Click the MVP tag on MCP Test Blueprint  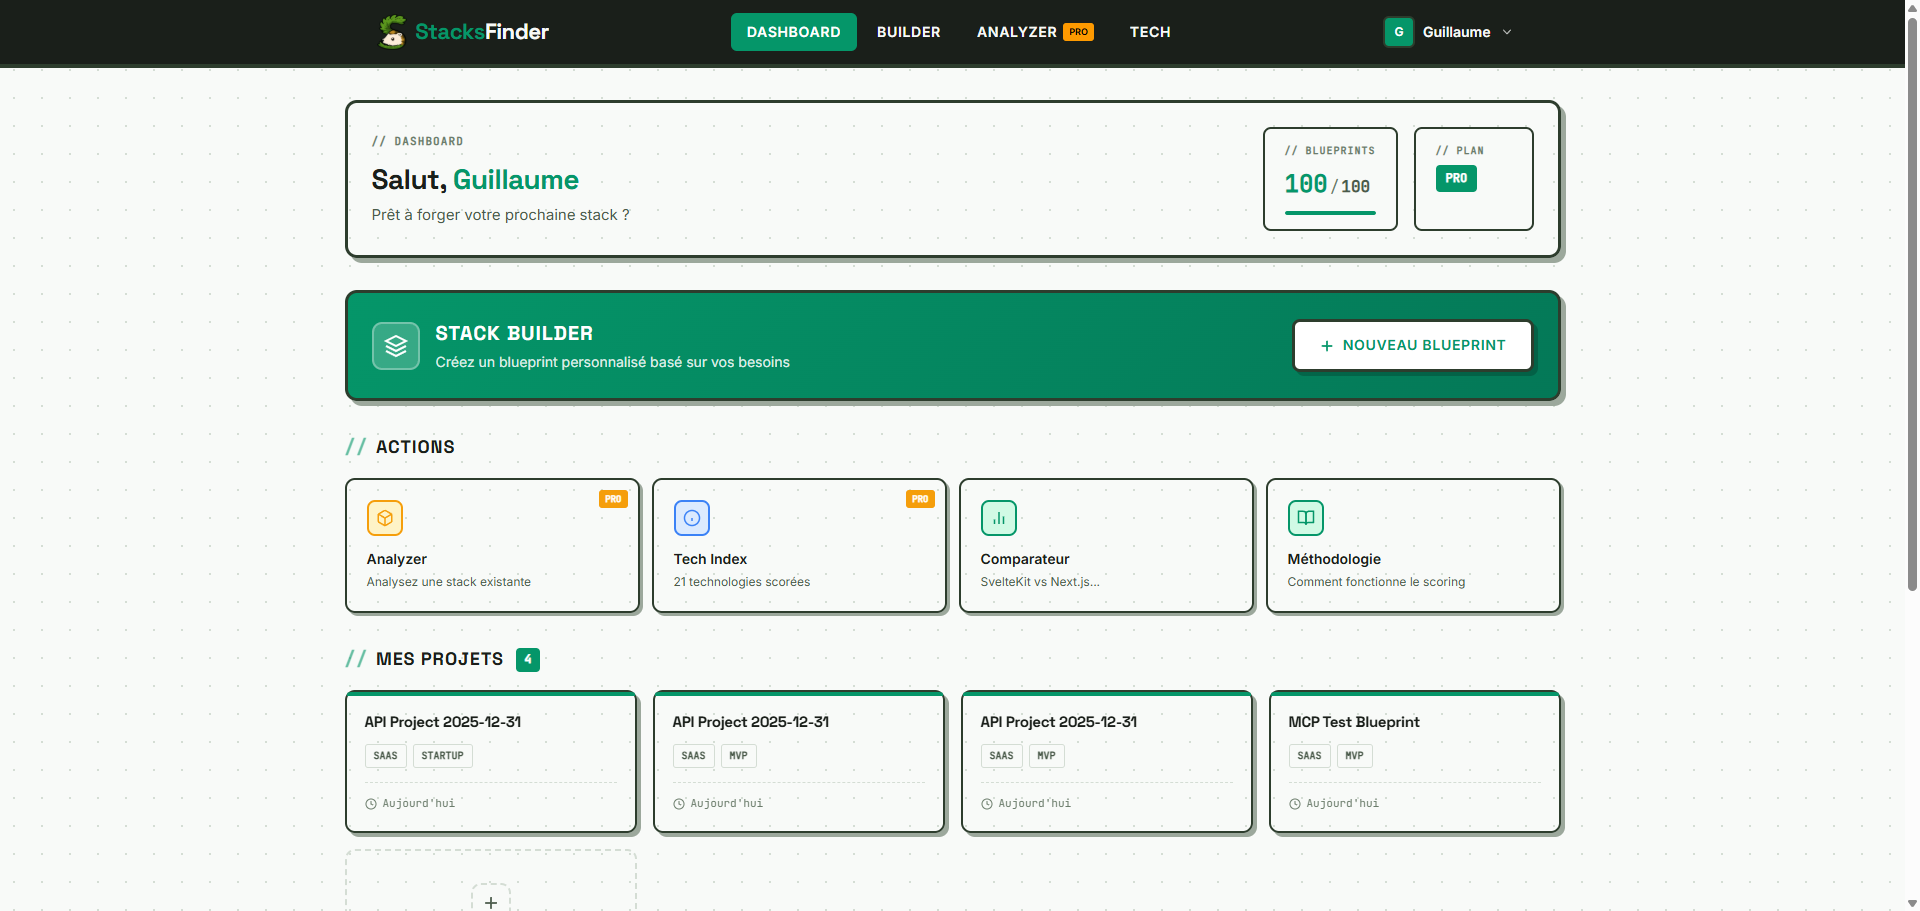click(1354, 756)
